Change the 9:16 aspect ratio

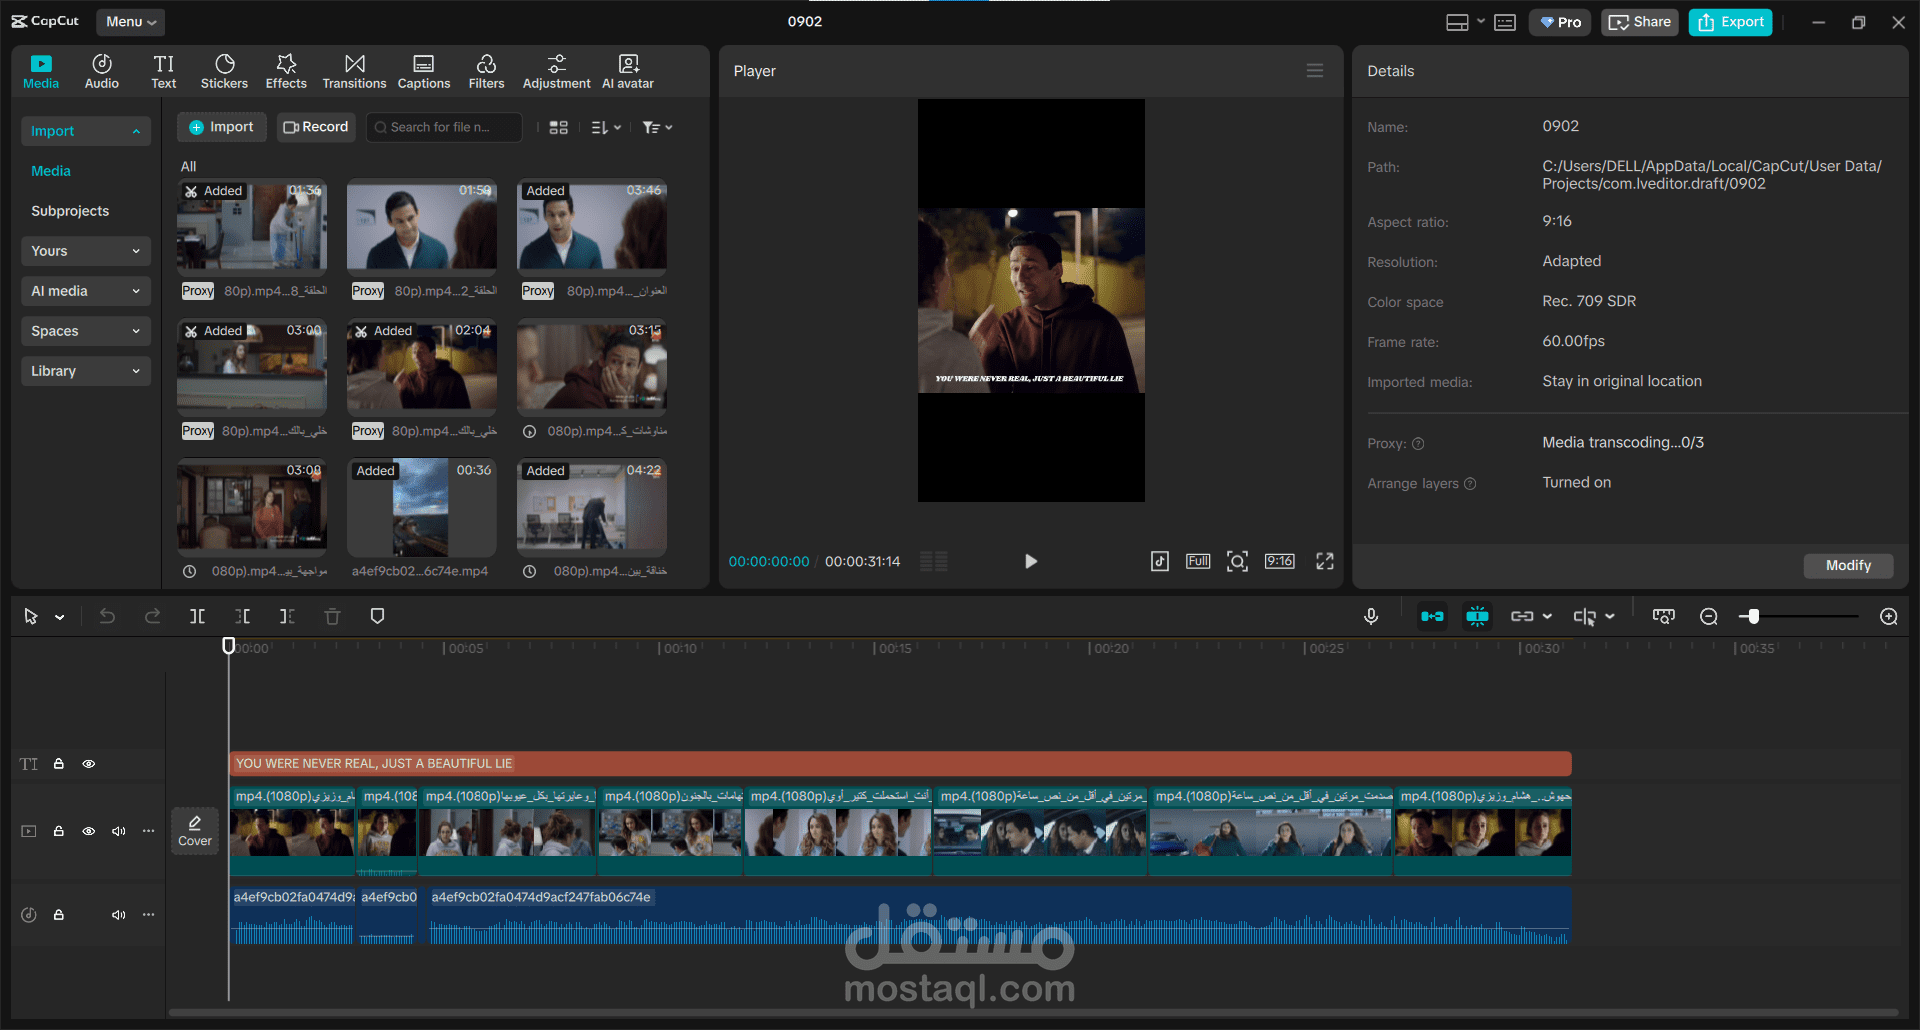[1280, 561]
